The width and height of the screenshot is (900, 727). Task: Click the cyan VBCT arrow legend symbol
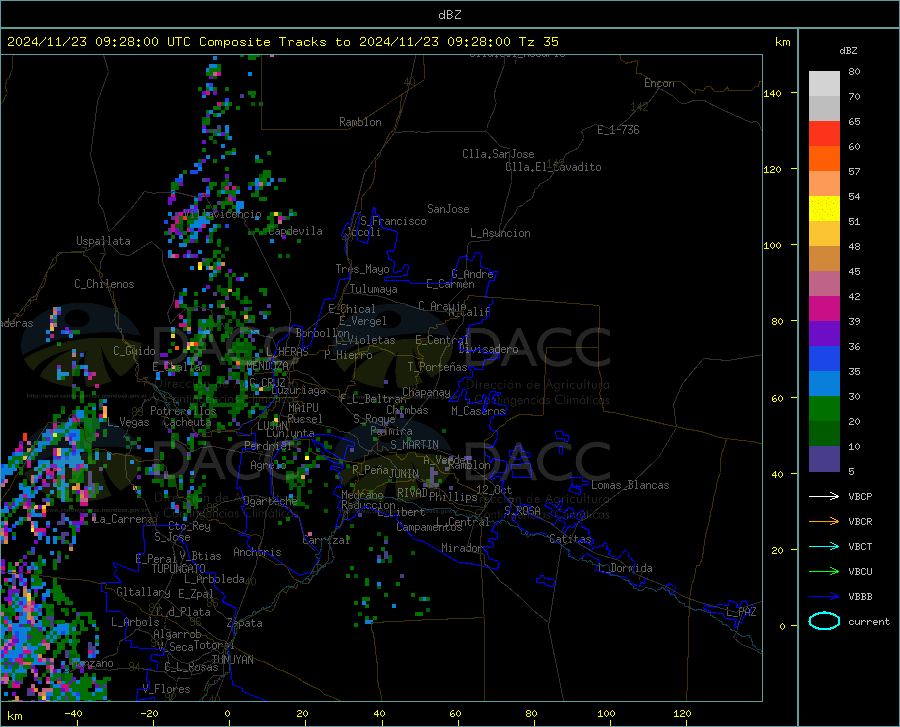(x=824, y=546)
